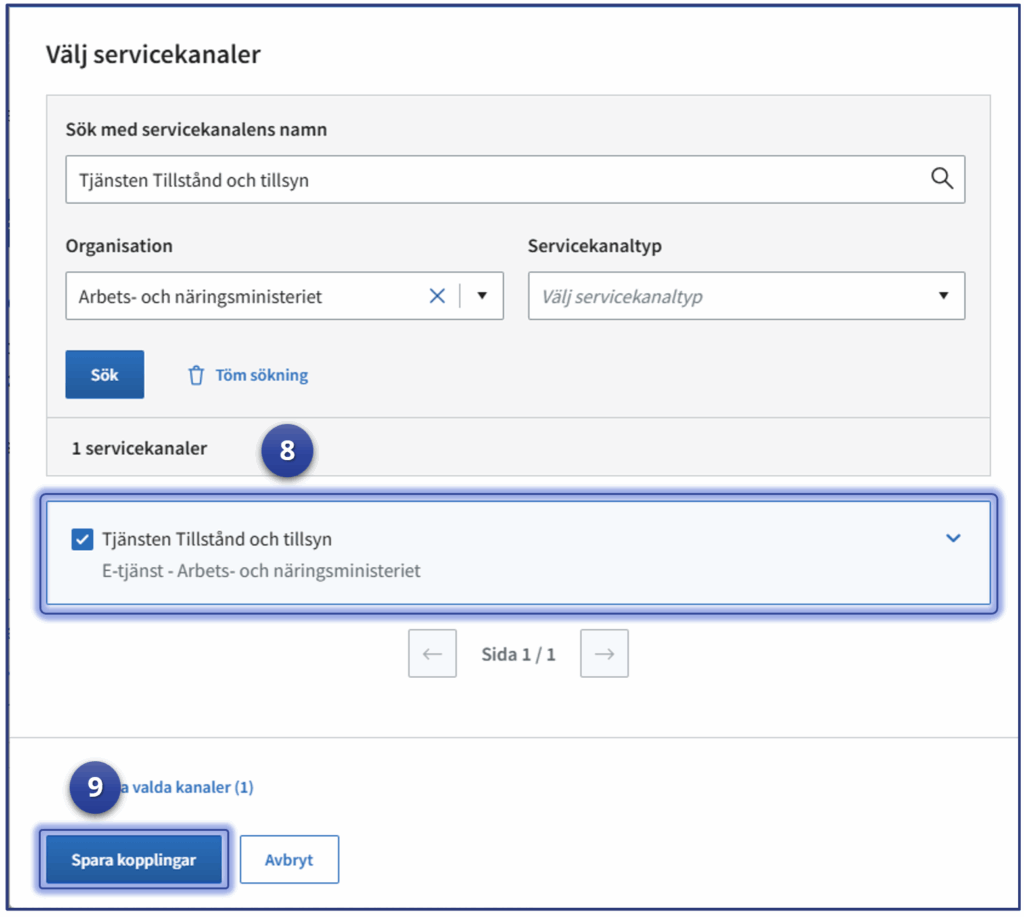Click the trash can icon beside Töm sökning

(196, 376)
